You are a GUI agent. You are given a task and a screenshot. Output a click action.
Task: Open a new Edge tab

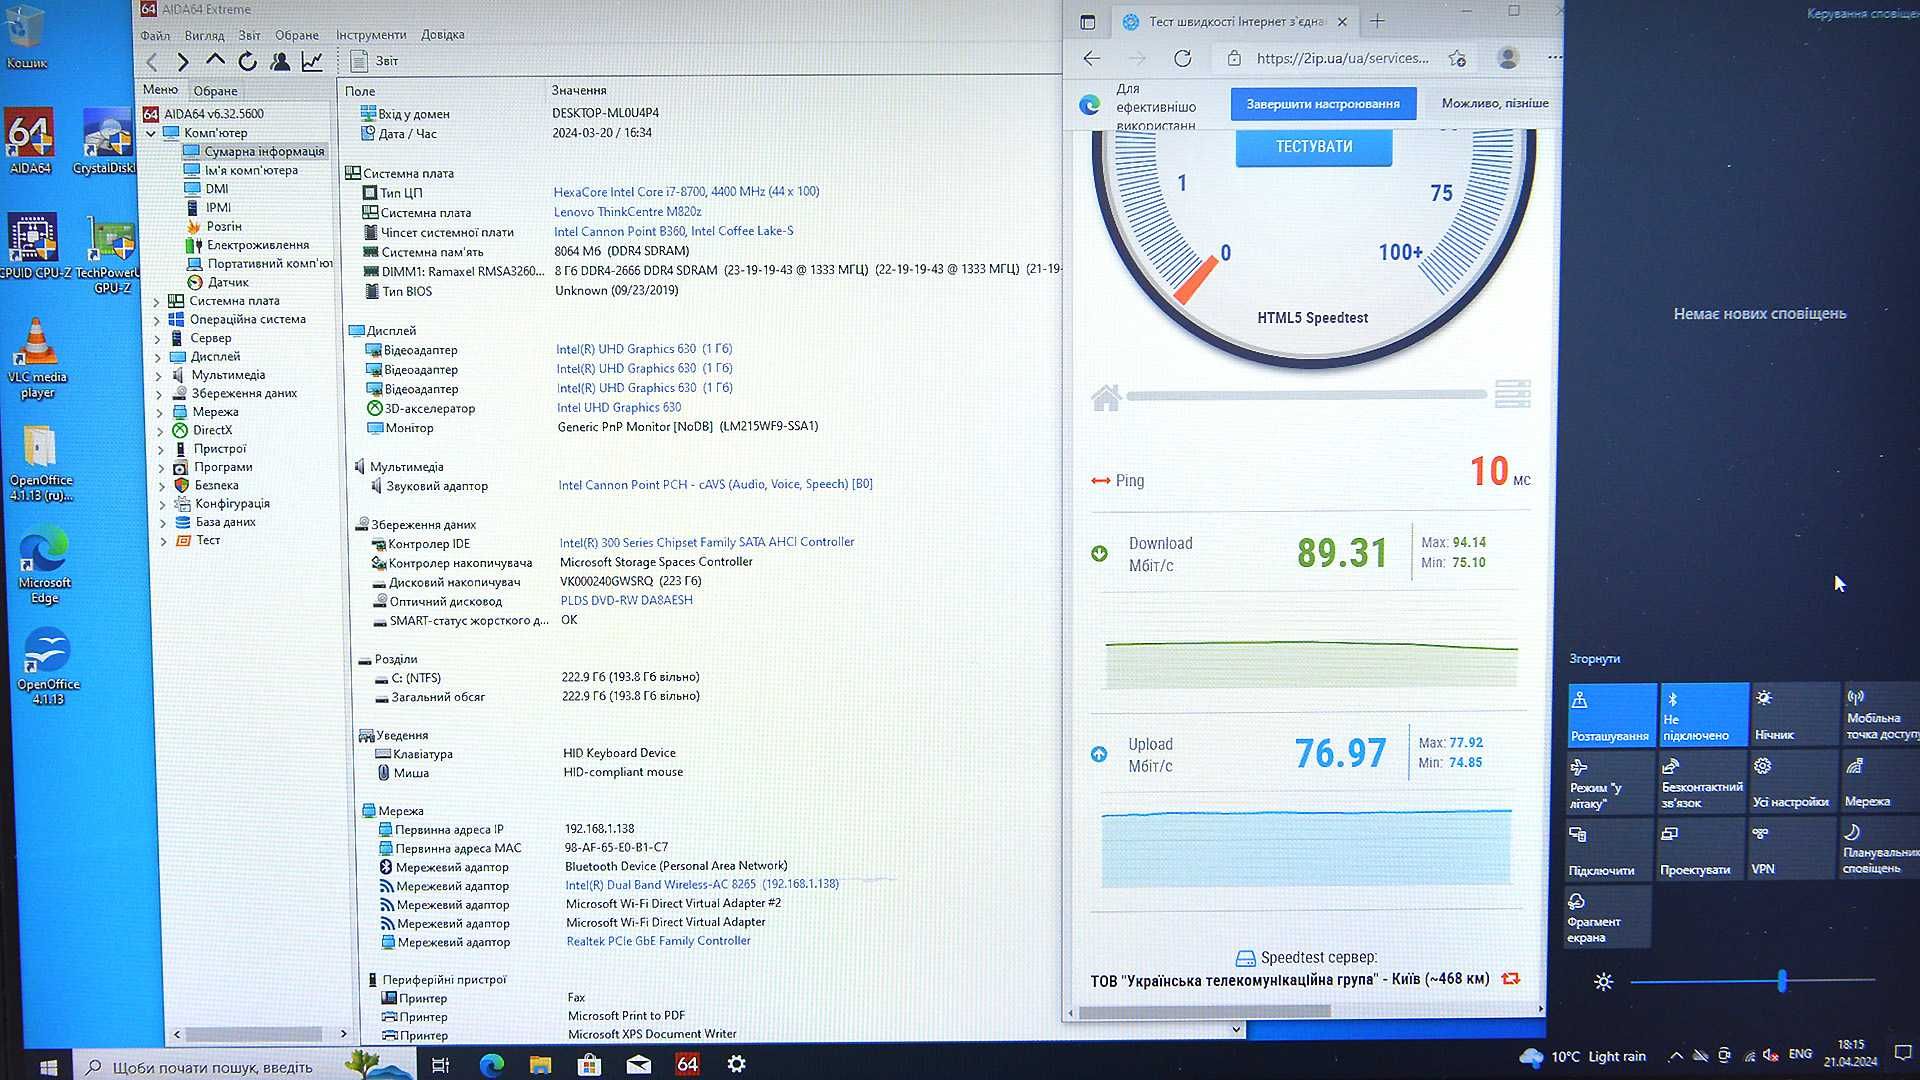coord(1377,21)
